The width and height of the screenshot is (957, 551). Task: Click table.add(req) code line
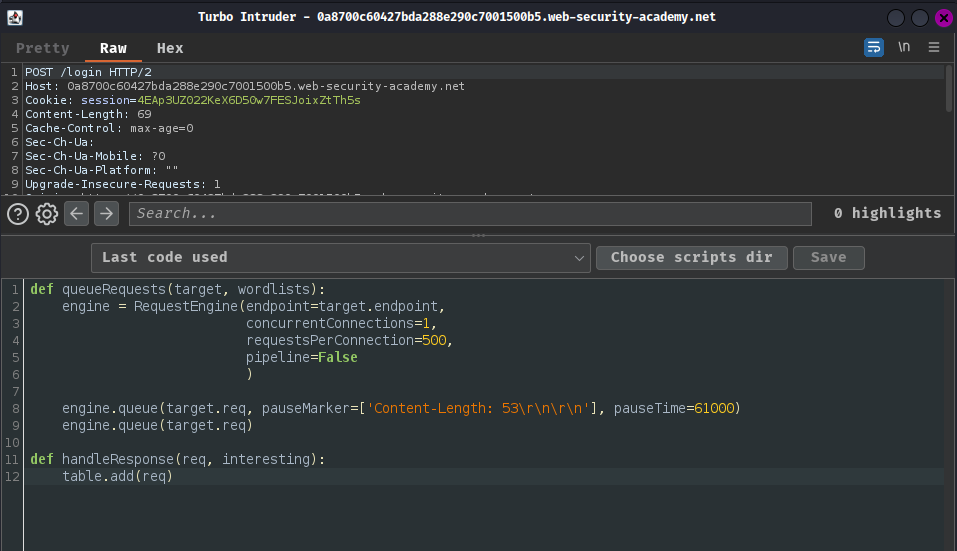click(117, 477)
